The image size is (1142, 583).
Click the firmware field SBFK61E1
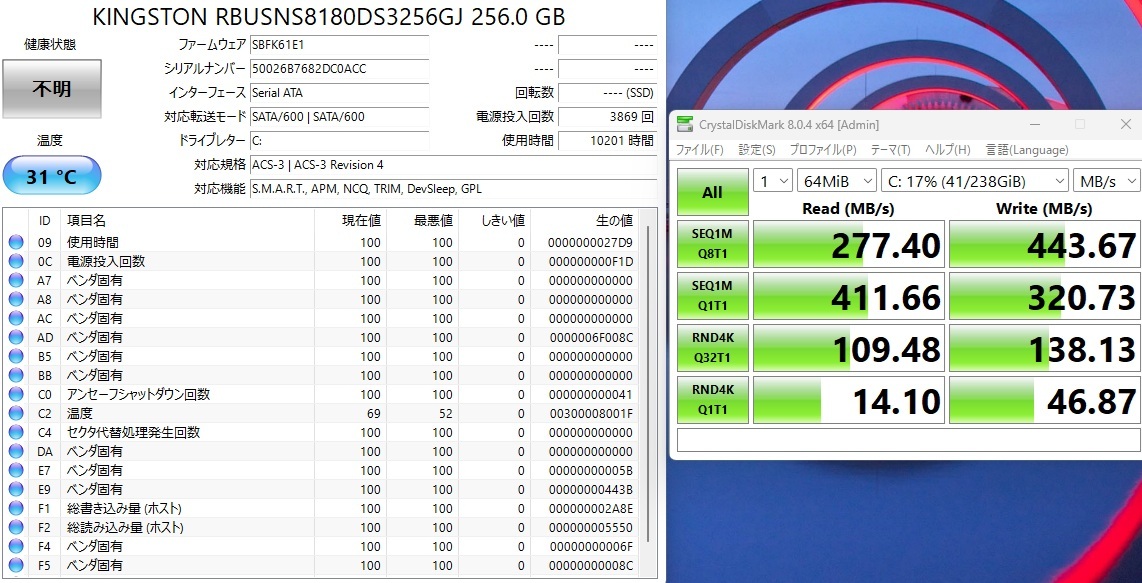339,44
